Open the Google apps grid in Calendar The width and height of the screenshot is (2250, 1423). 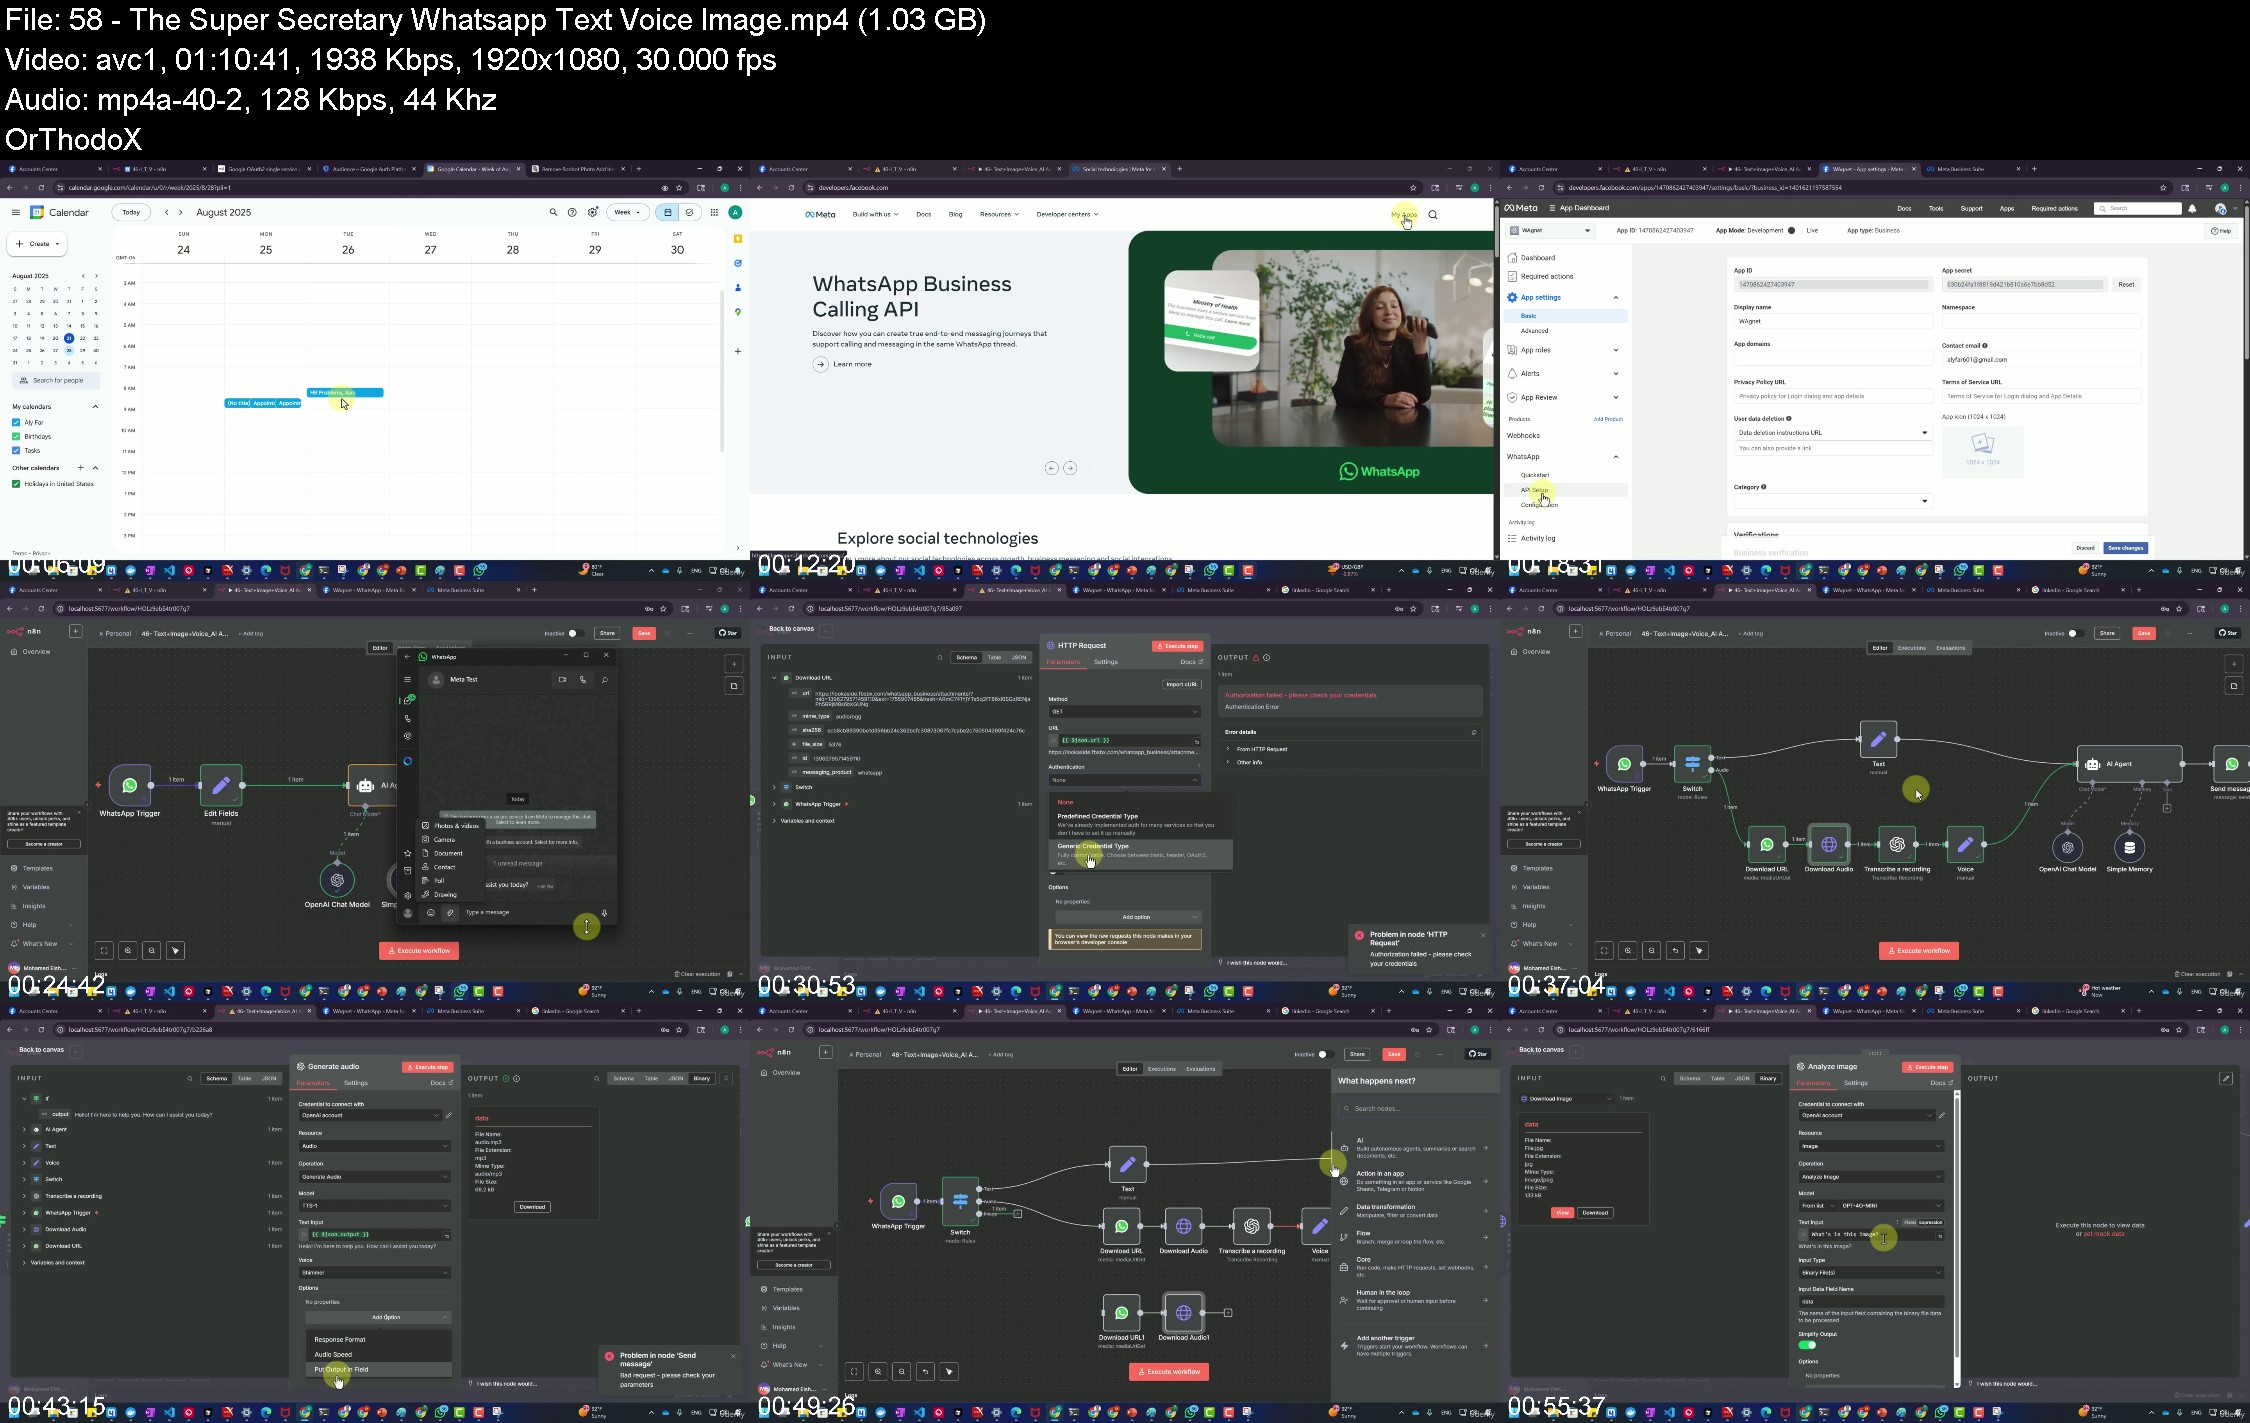(x=714, y=212)
